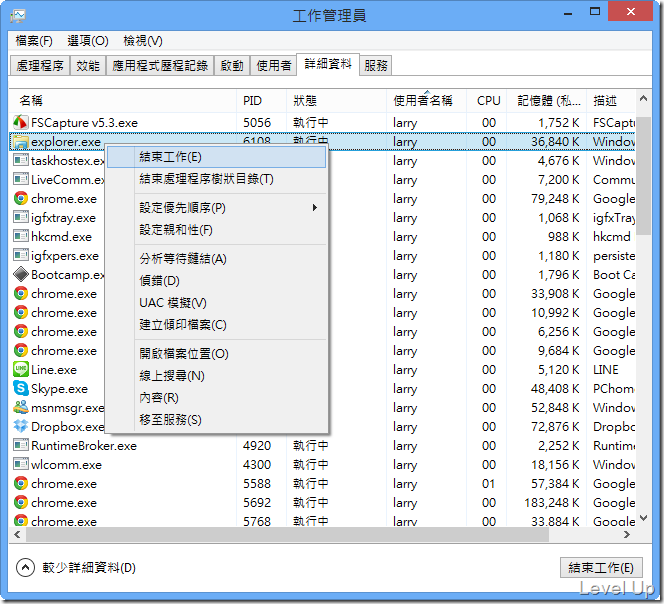Sort by CPU column header
The width and height of the screenshot is (664, 604).
(x=487, y=101)
